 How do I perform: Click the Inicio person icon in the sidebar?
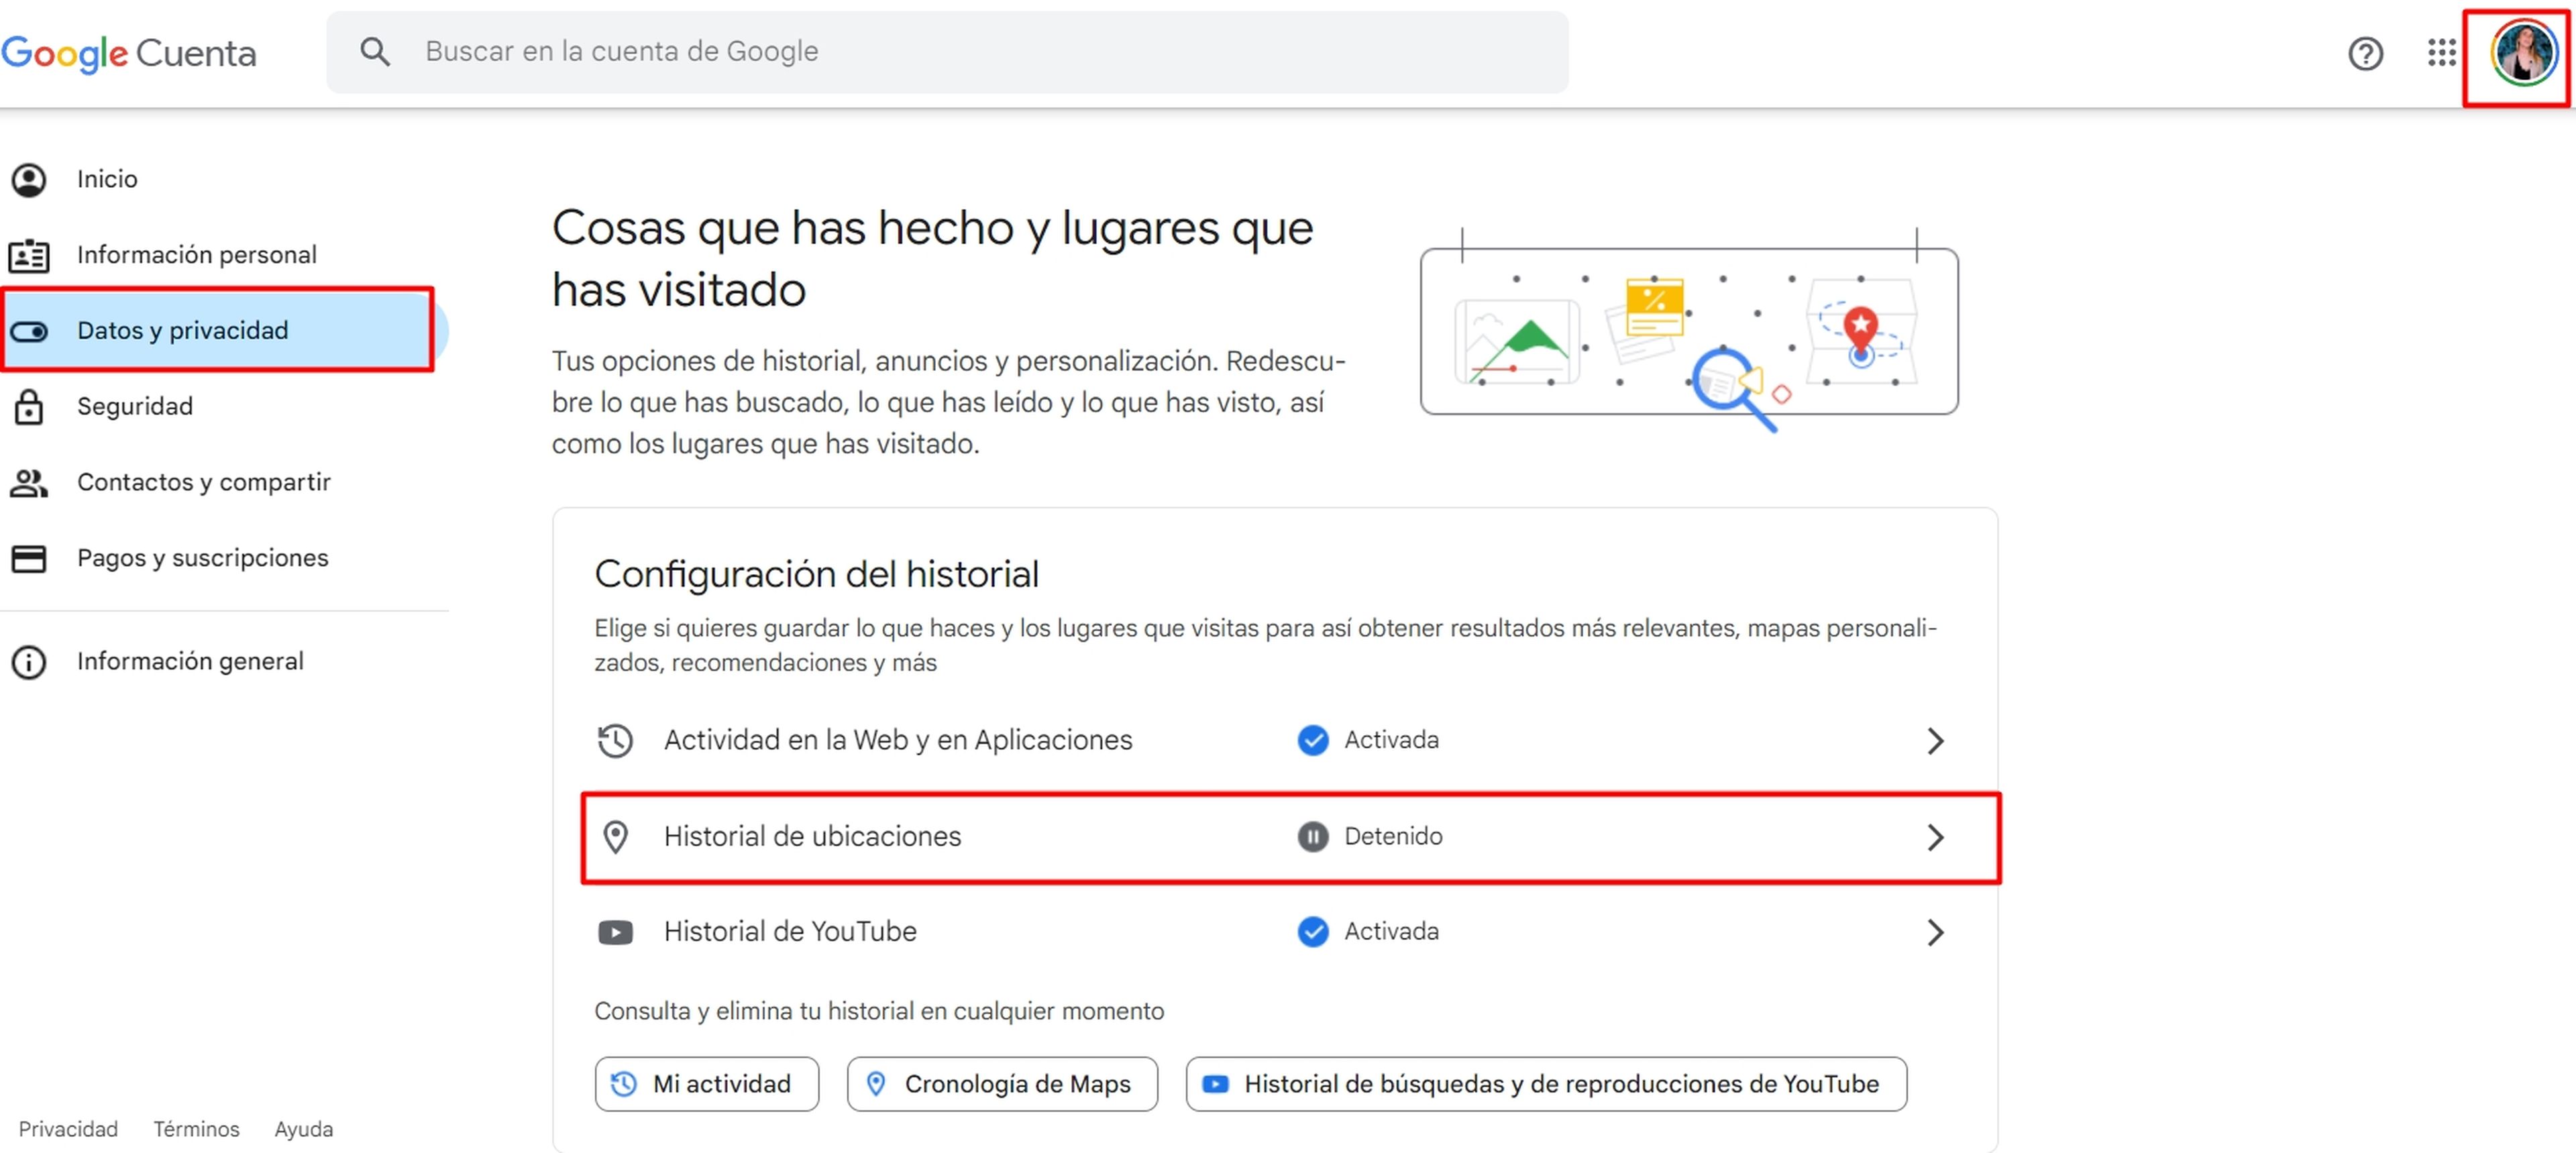(x=29, y=180)
